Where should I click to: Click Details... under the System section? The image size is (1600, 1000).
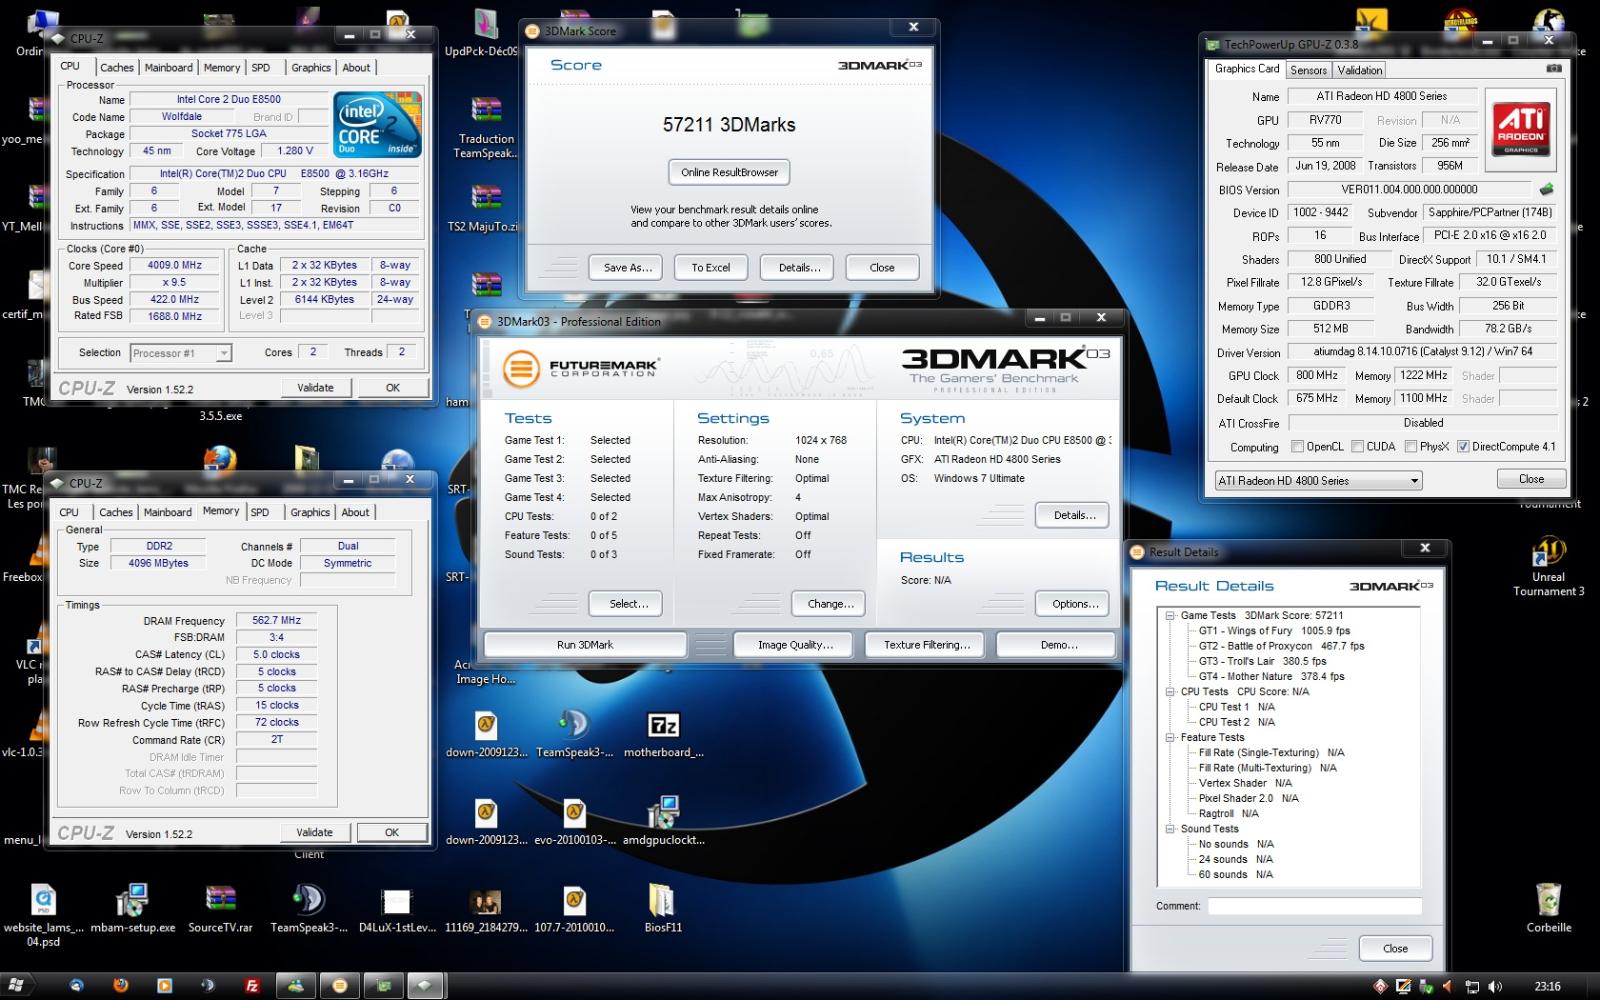1074,515
